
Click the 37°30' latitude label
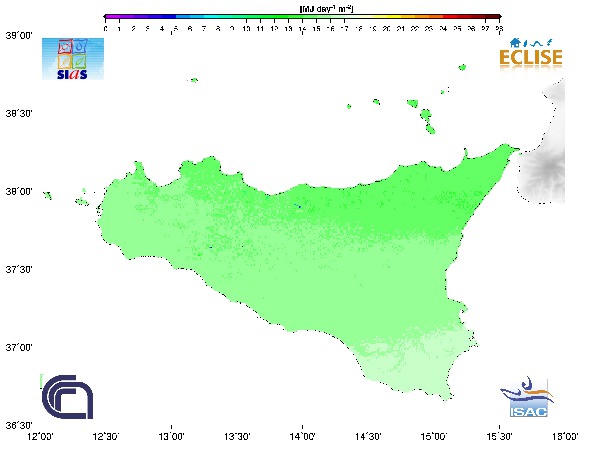pos(19,269)
